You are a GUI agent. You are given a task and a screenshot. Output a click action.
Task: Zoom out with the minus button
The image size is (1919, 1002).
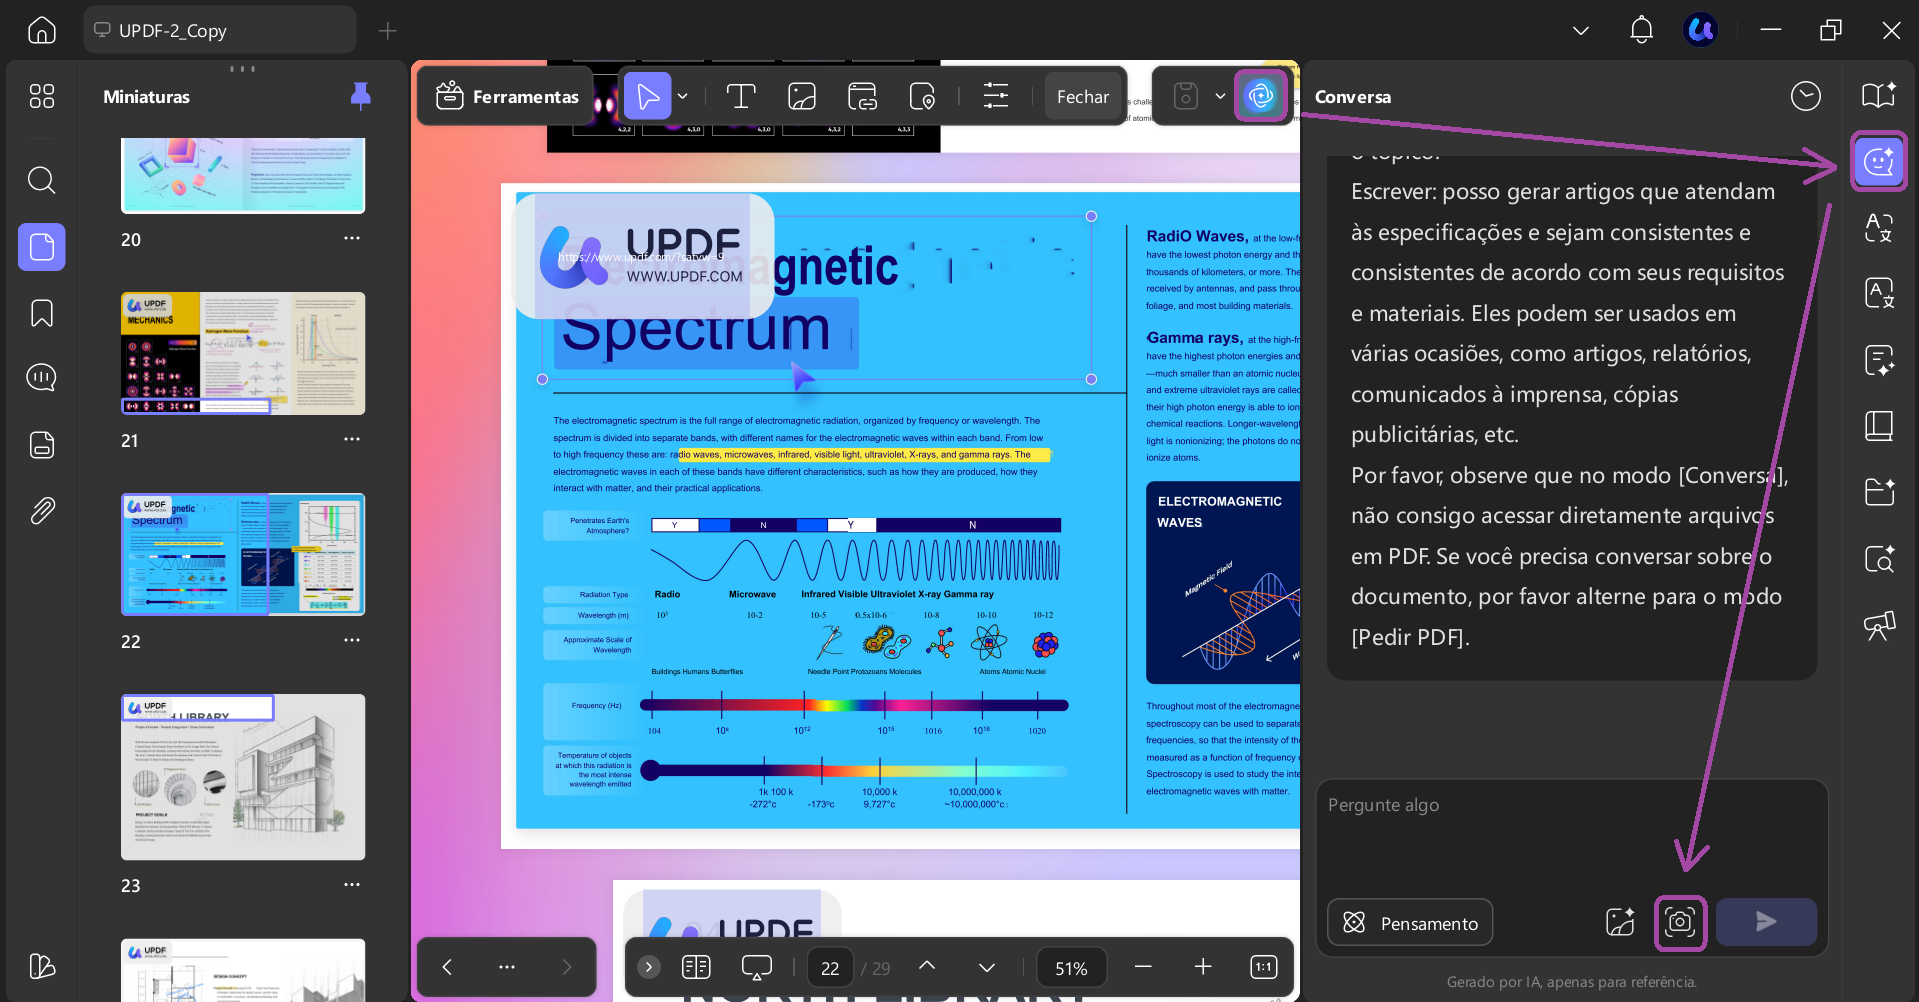pyautogui.click(x=1143, y=967)
